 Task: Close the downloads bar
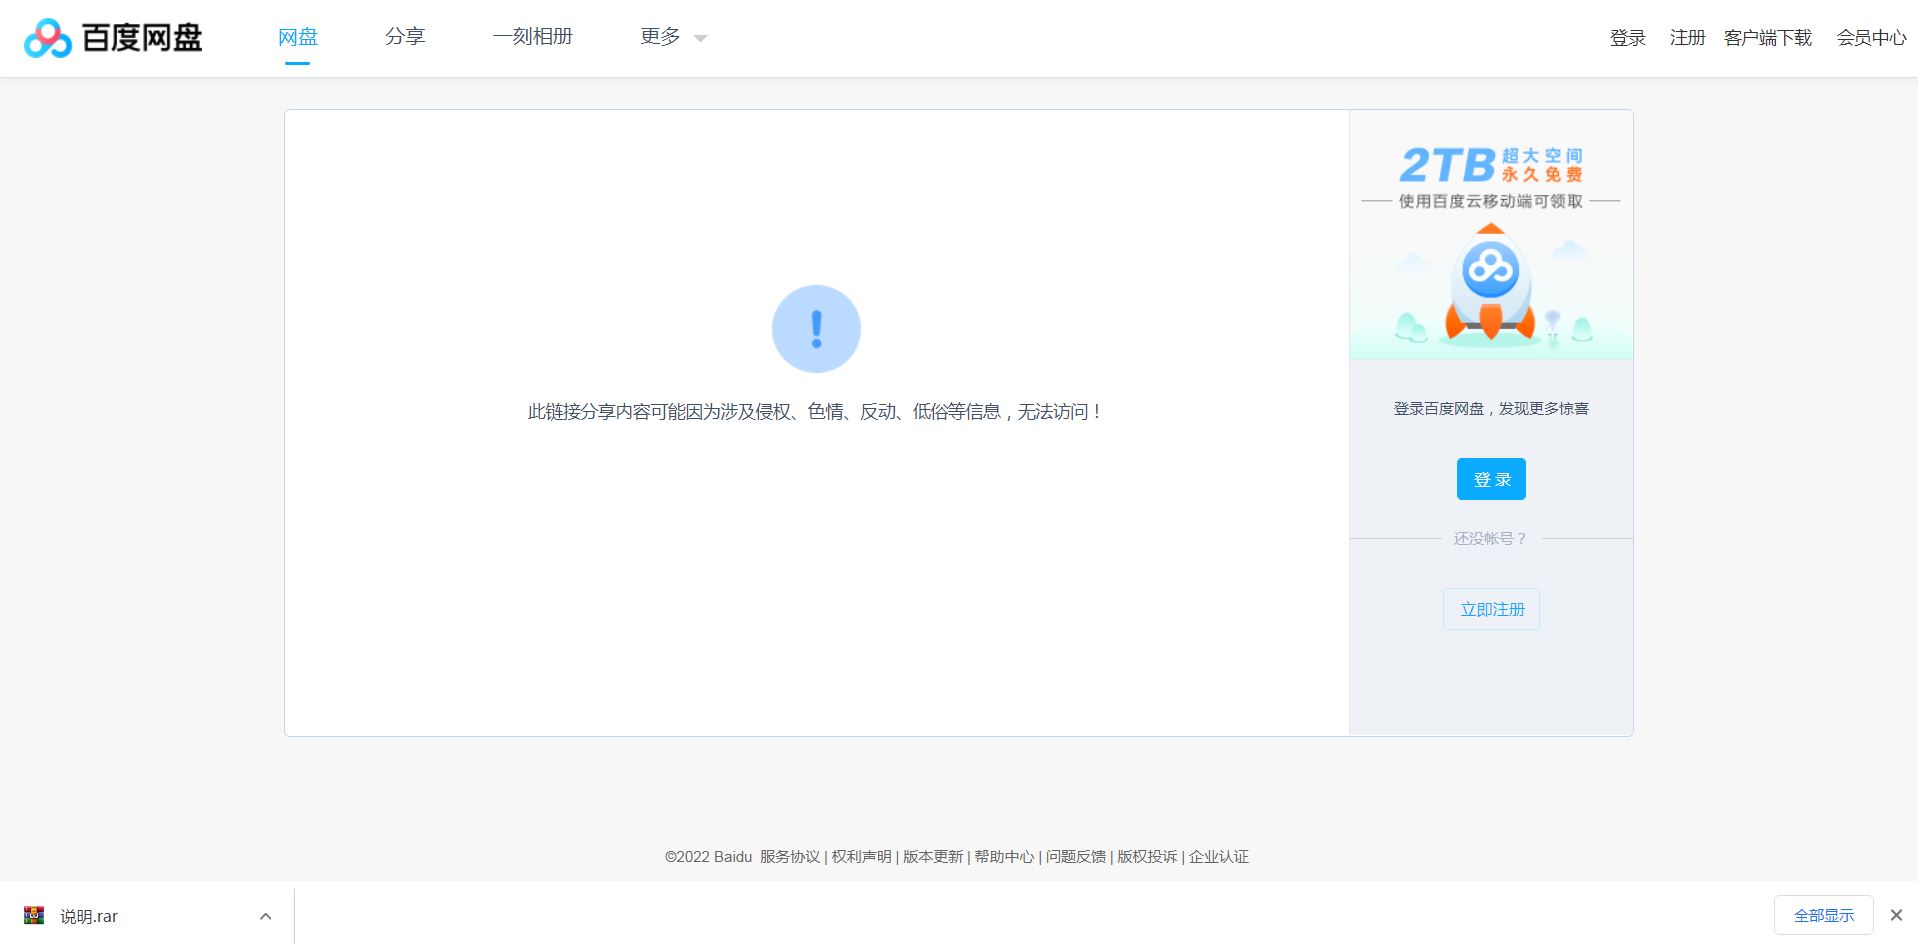(x=1896, y=915)
